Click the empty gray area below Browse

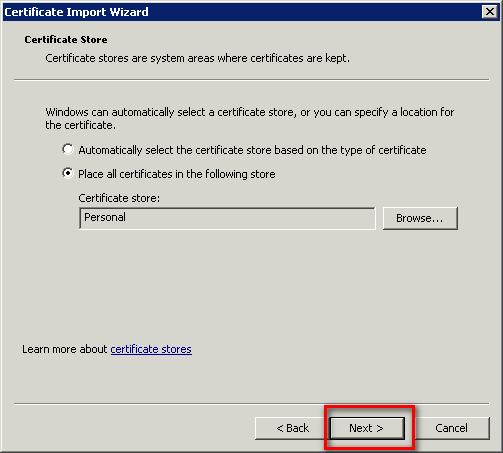click(420, 283)
